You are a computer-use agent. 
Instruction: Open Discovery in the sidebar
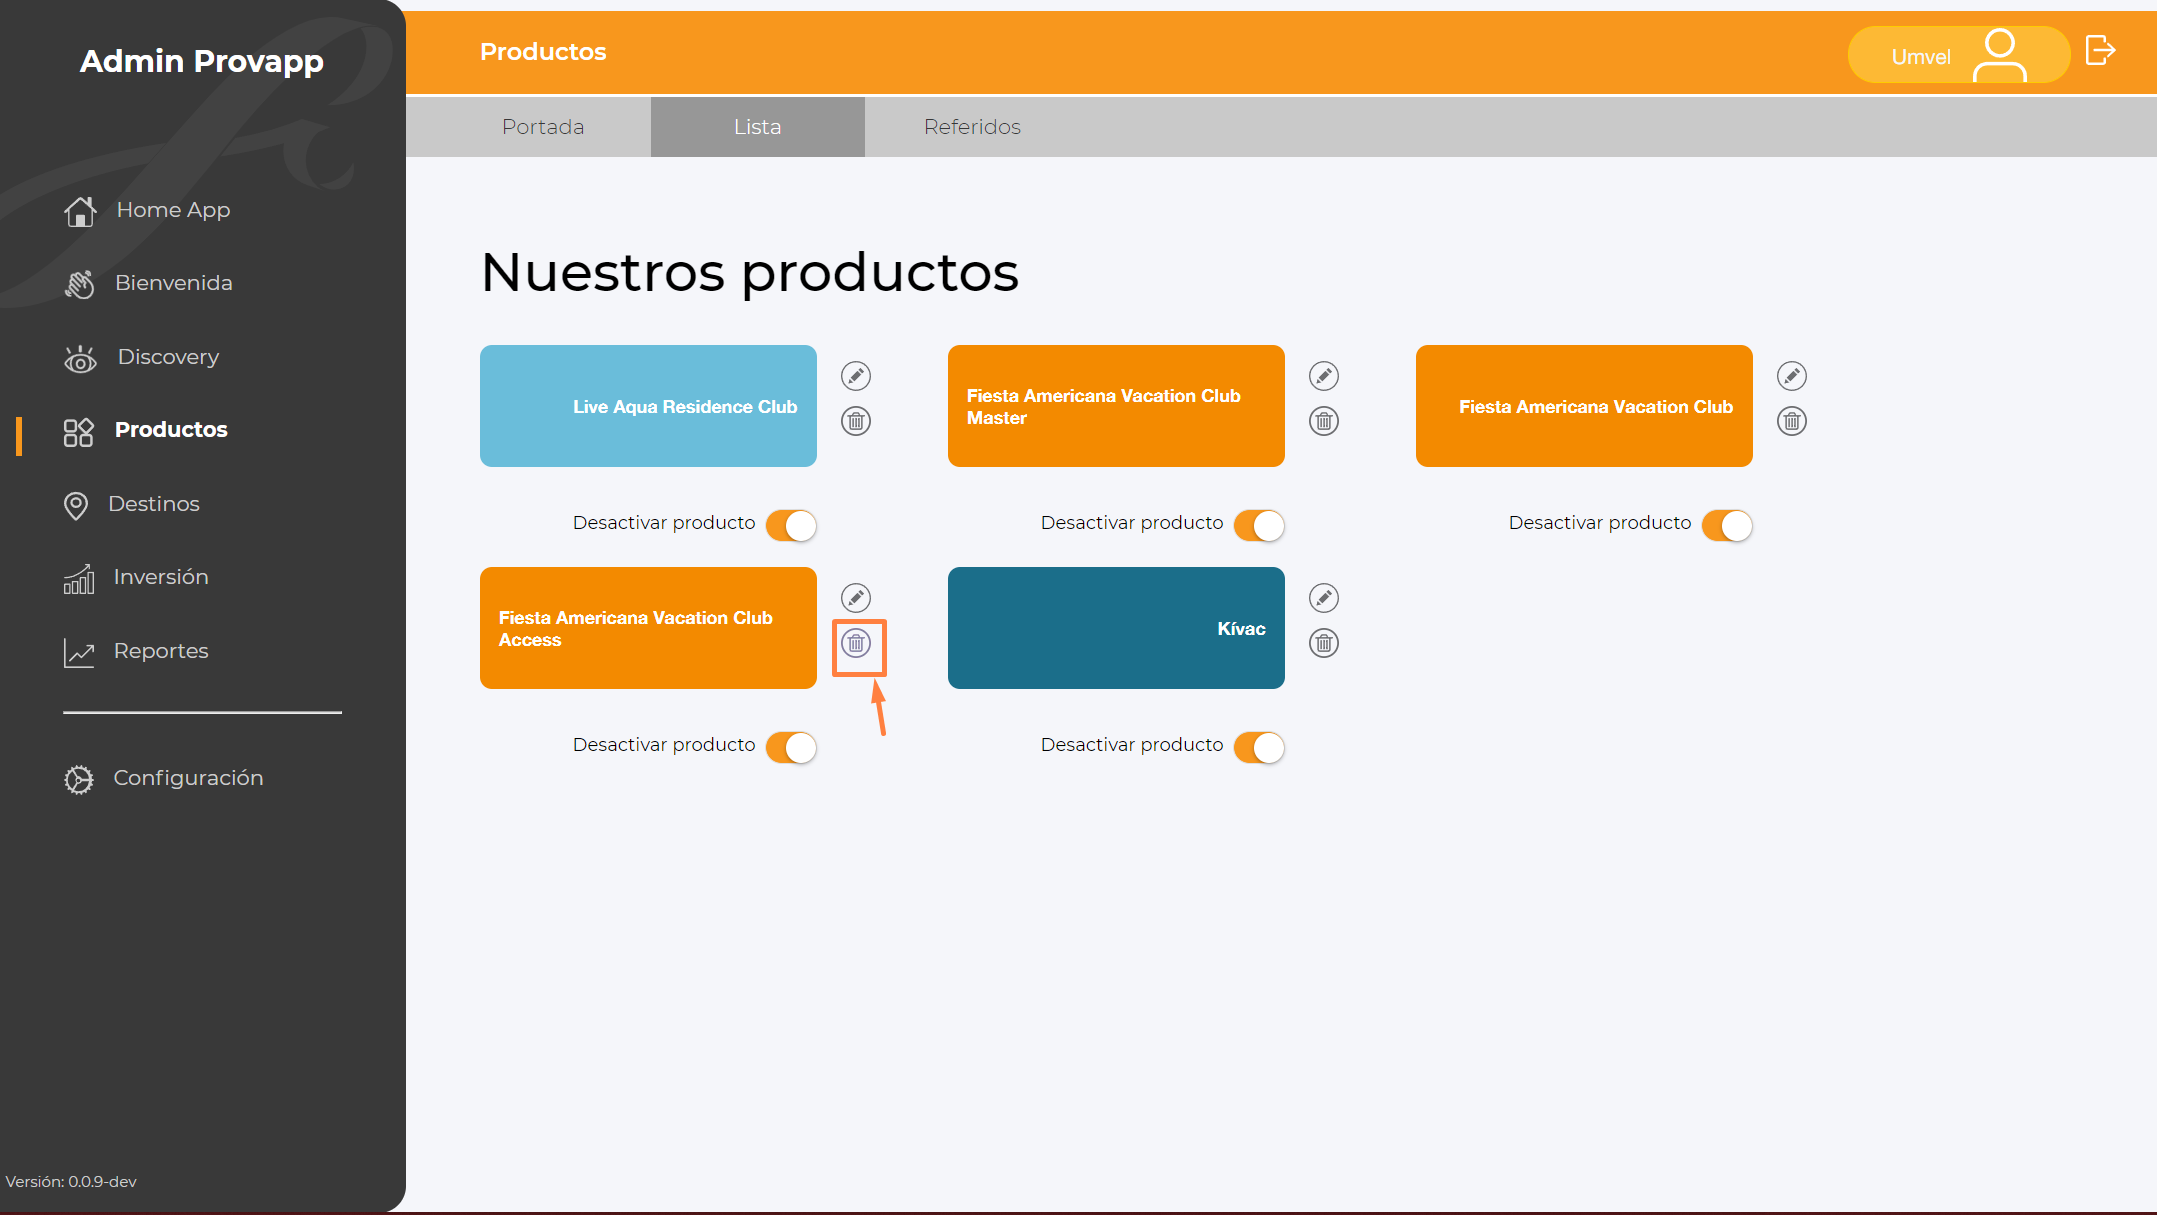167,357
